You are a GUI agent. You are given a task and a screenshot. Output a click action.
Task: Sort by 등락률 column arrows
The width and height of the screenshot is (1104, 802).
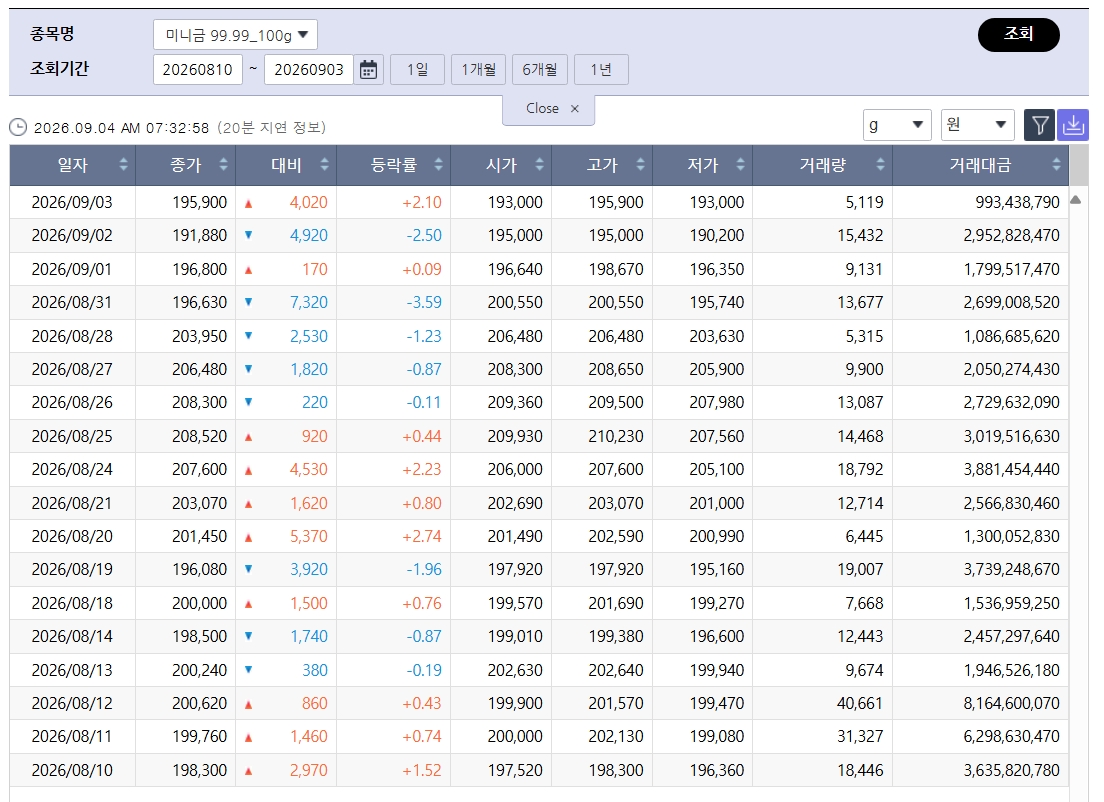(439, 165)
